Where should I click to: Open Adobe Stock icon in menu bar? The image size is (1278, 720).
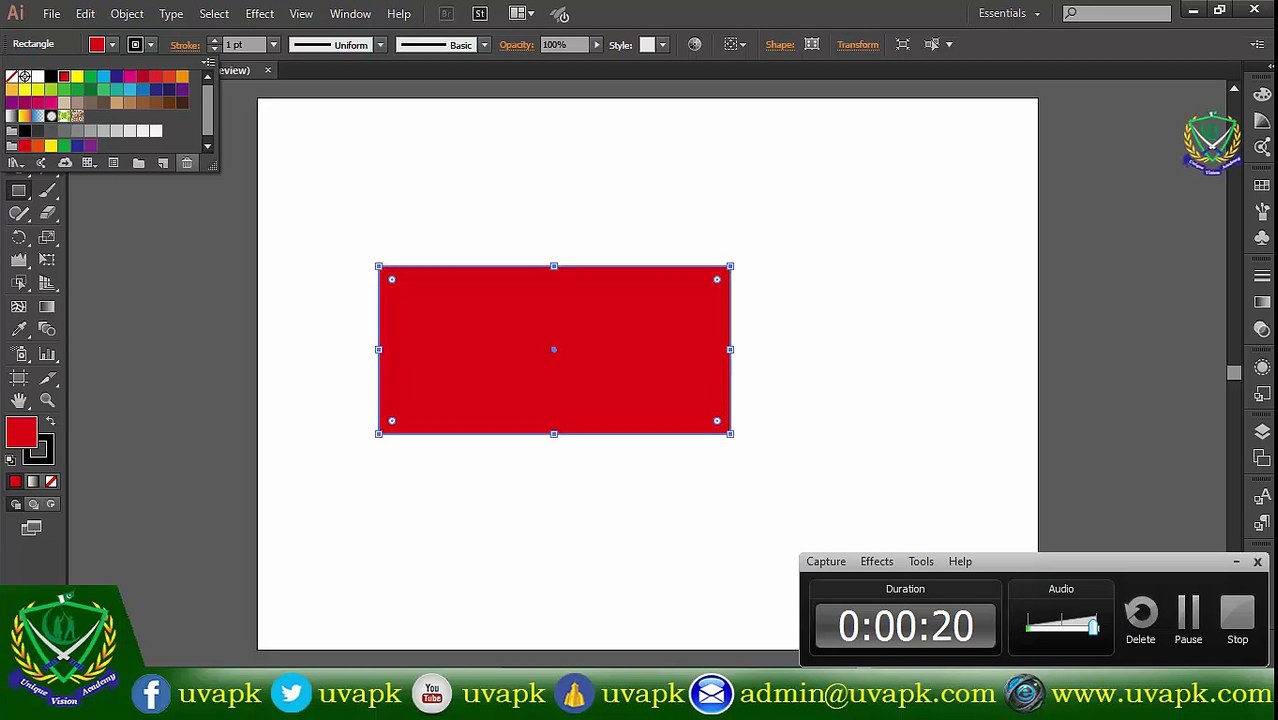480,14
